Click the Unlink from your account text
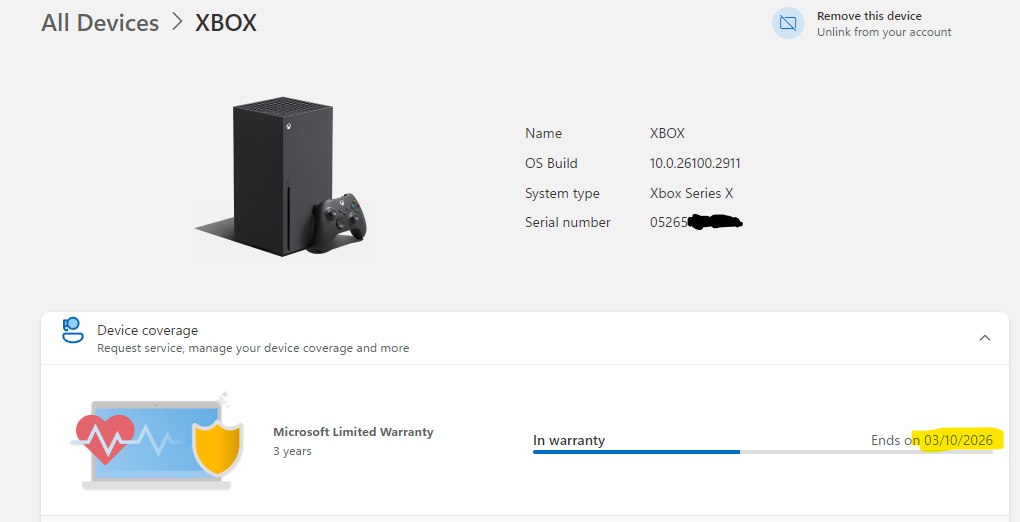Screen dimensions: 1020x522 (x=884, y=32)
